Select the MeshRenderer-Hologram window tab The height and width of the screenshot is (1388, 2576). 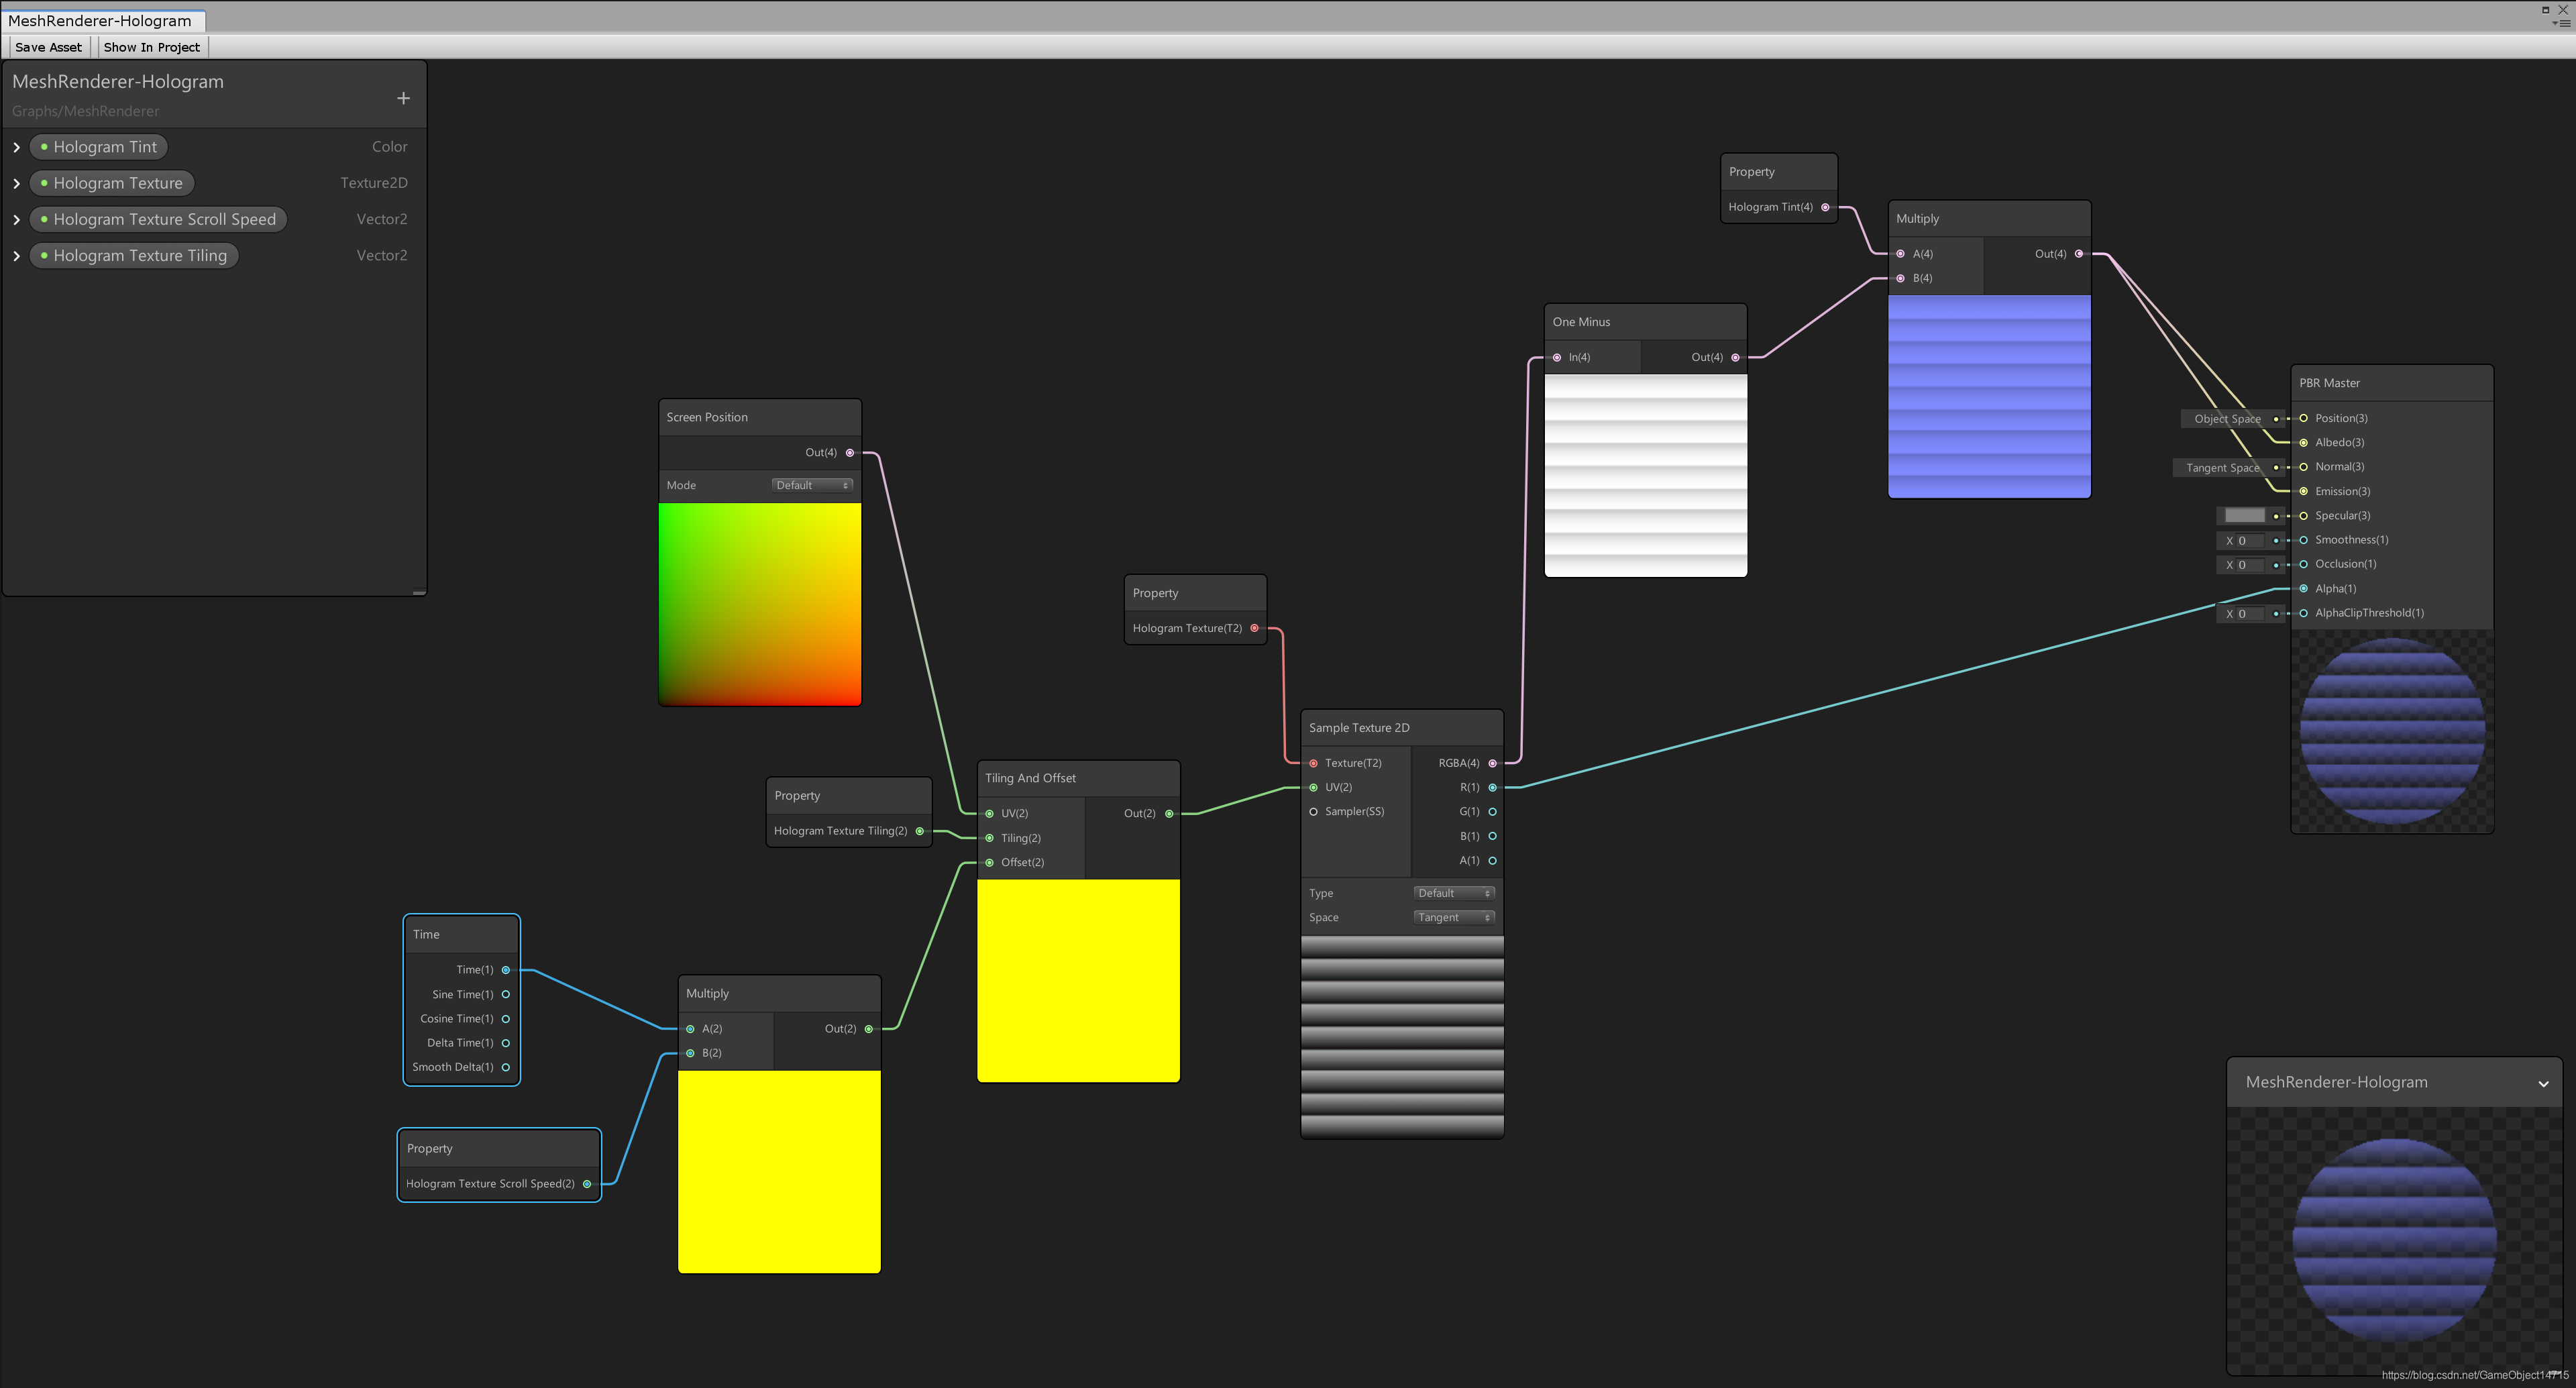[x=100, y=21]
